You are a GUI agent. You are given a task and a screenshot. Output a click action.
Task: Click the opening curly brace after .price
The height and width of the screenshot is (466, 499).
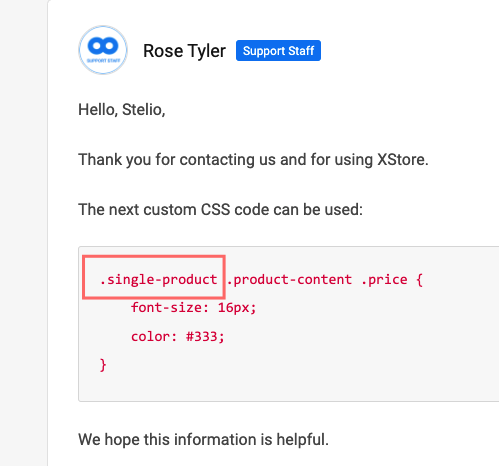[420, 280]
